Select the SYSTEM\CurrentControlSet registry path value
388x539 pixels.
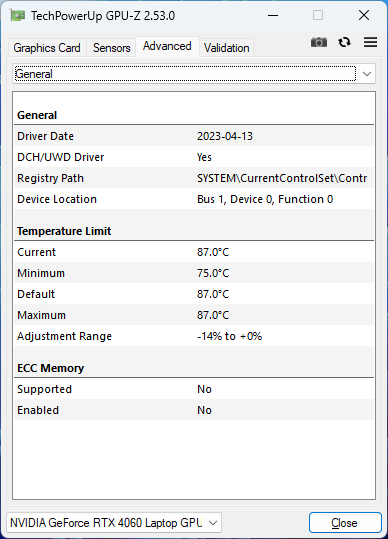(x=282, y=178)
